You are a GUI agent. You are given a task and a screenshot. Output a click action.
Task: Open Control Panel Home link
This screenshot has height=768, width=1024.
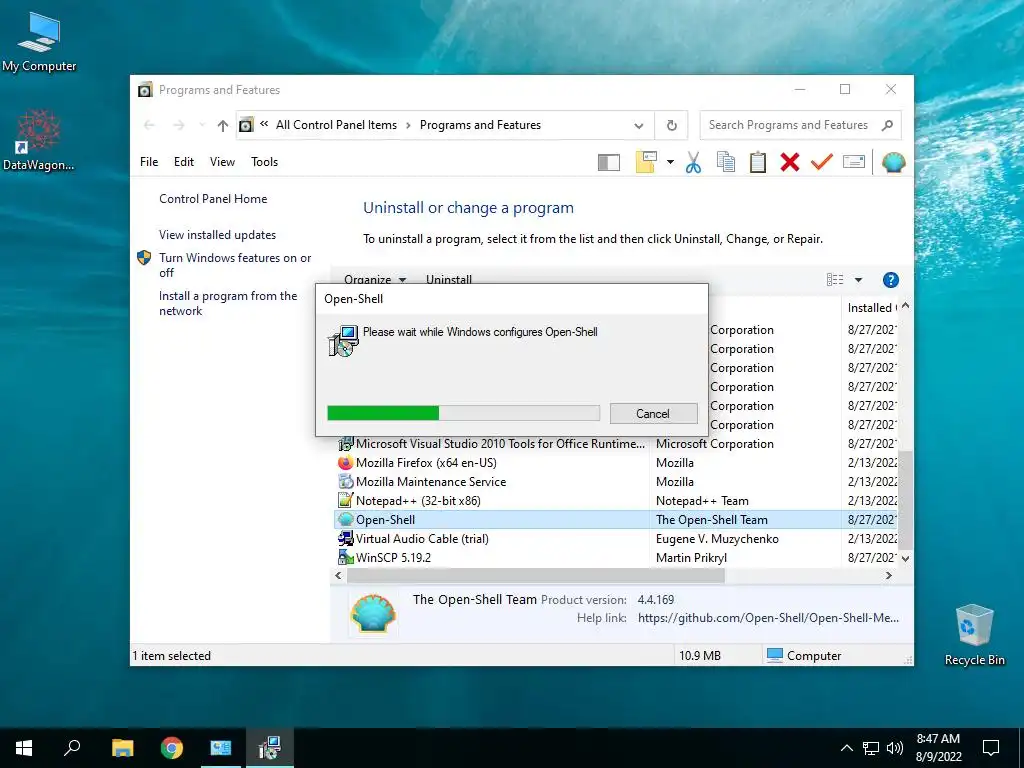(x=213, y=199)
